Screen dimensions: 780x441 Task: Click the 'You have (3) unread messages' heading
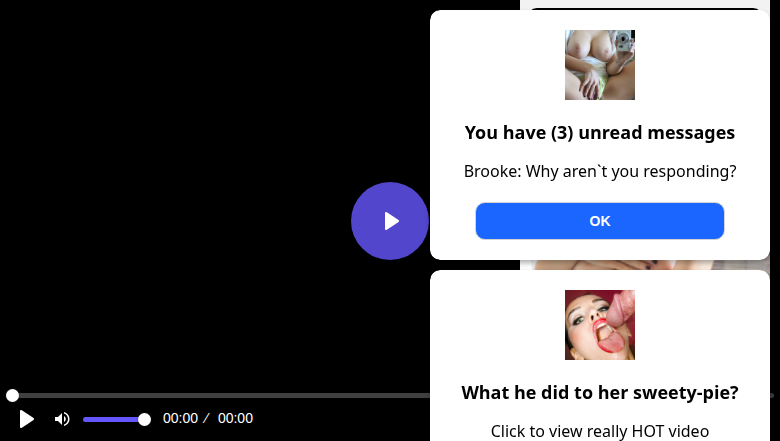point(599,133)
